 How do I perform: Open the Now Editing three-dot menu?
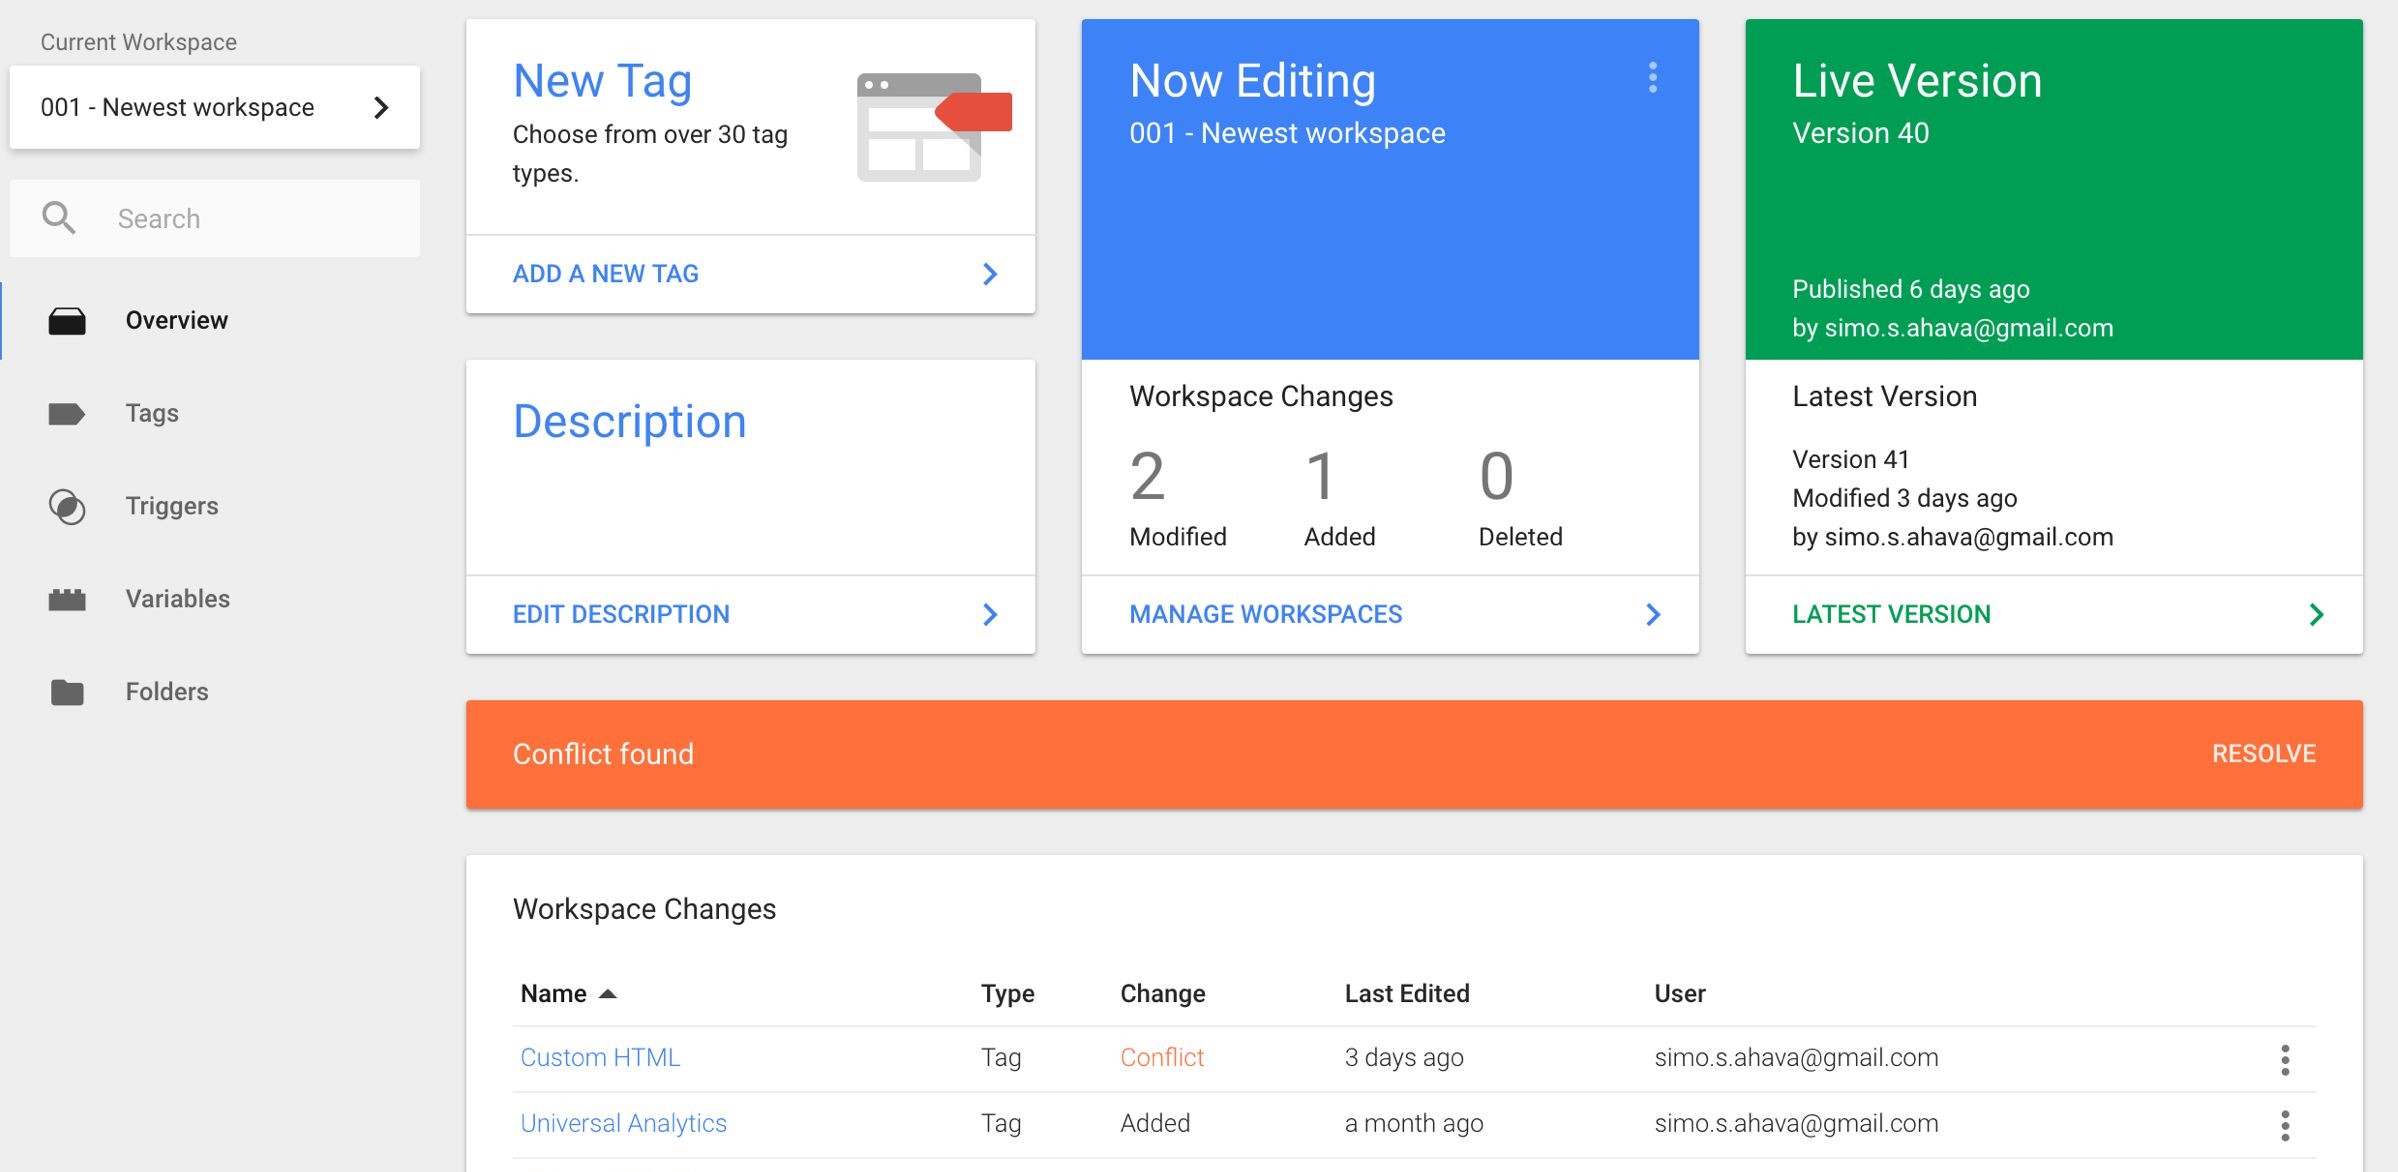[x=1652, y=78]
